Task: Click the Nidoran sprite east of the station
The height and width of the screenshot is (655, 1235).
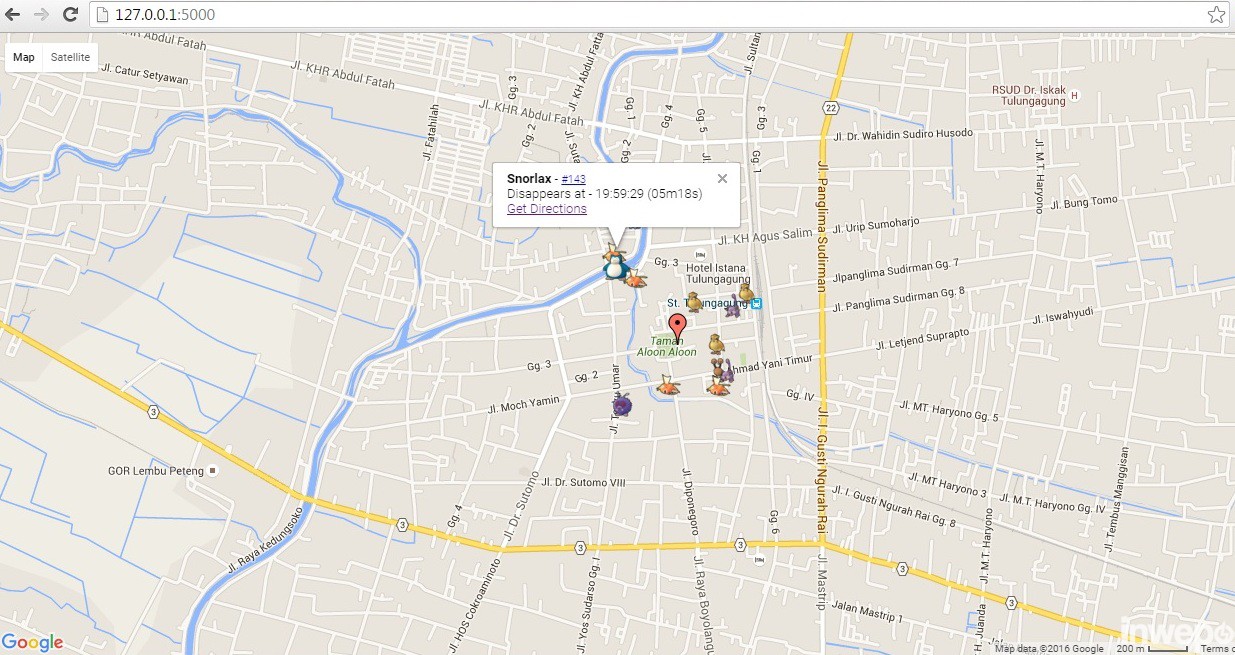Action: tap(731, 311)
